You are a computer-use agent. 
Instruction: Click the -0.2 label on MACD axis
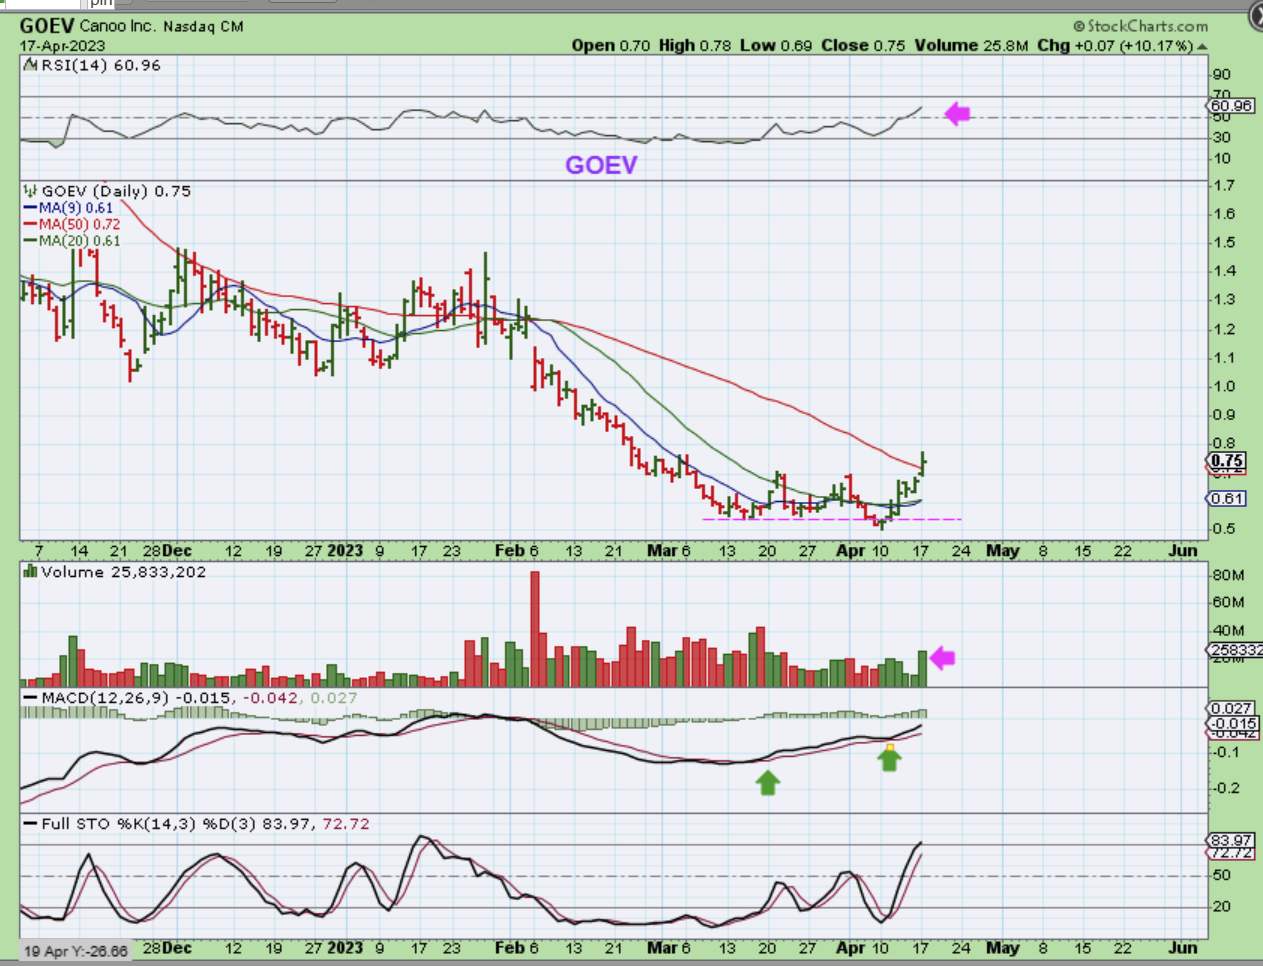tap(1227, 788)
